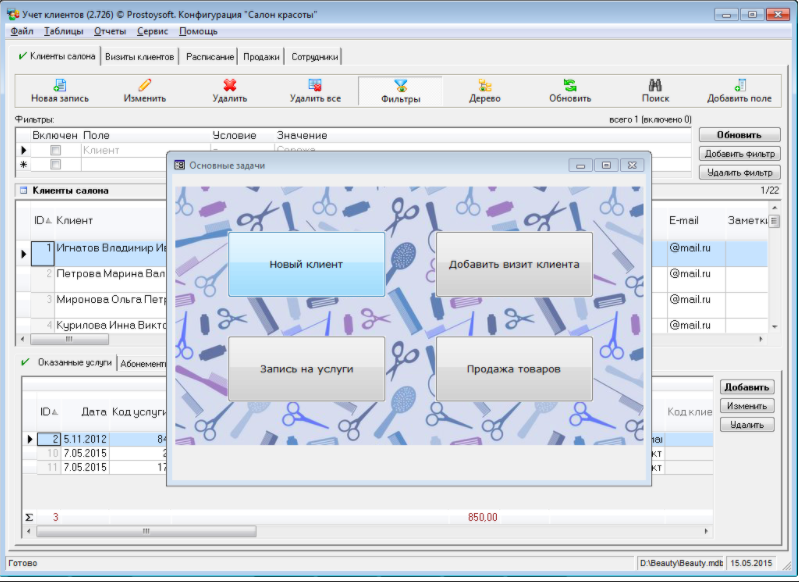Click the 15.05.2015 date in status bar

pyautogui.click(x=751, y=563)
